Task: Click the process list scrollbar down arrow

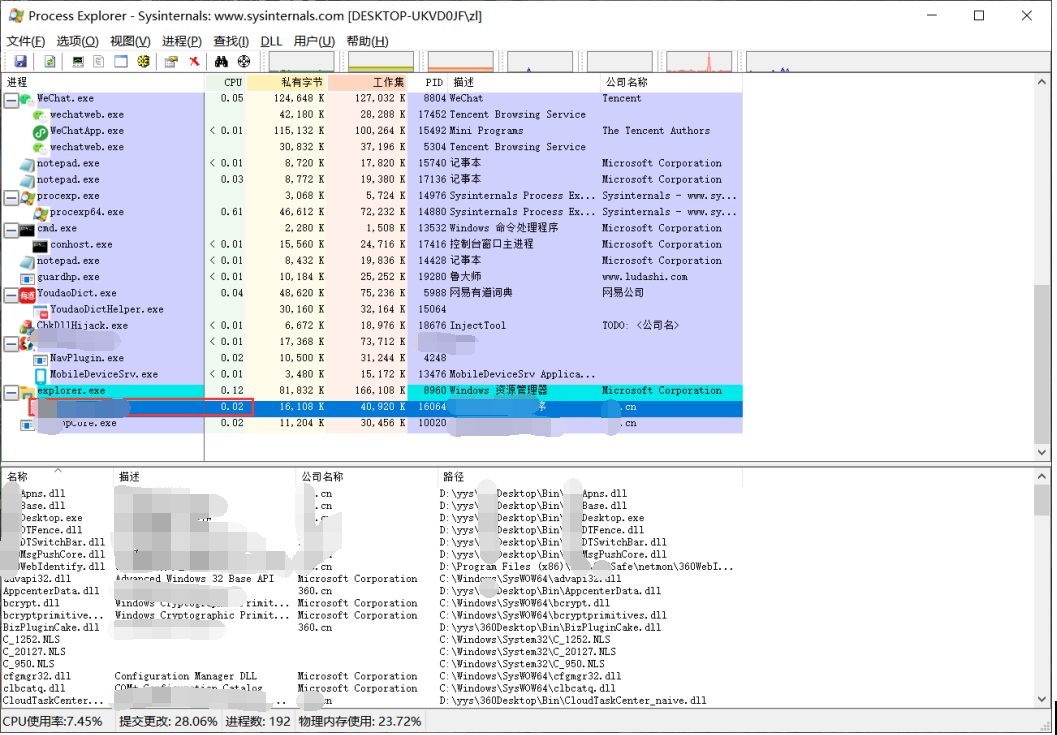Action: (1042, 452)
